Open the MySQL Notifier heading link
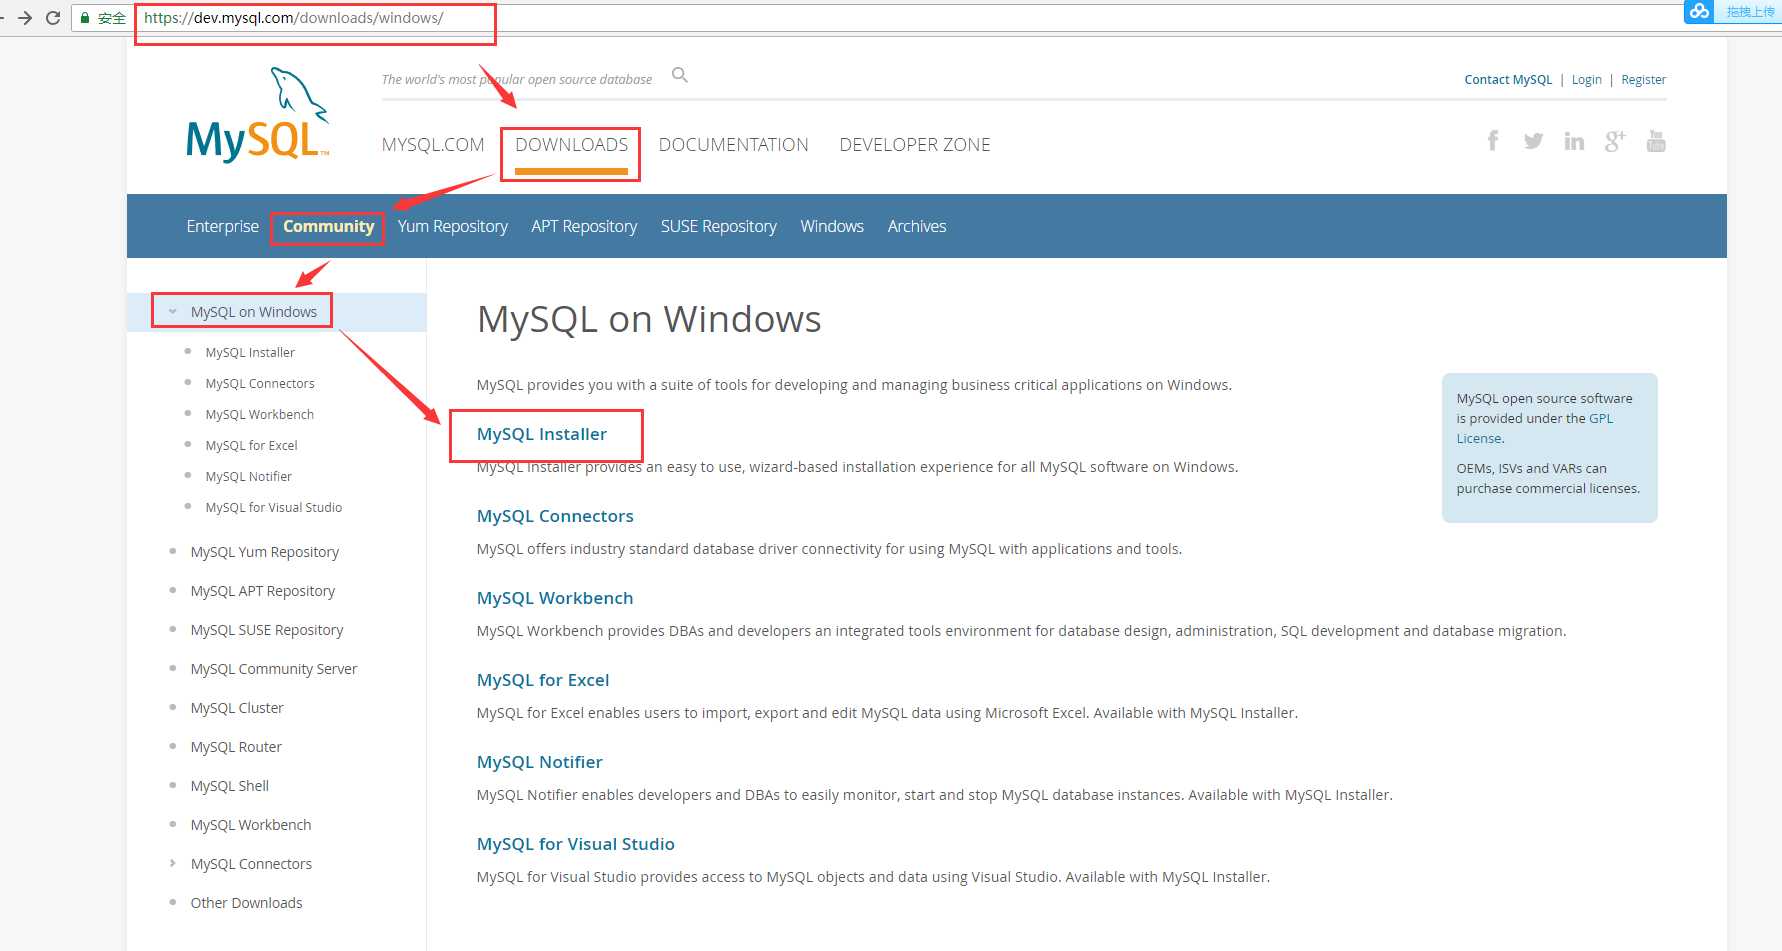1782x951 pixels. tap(540, 762)
